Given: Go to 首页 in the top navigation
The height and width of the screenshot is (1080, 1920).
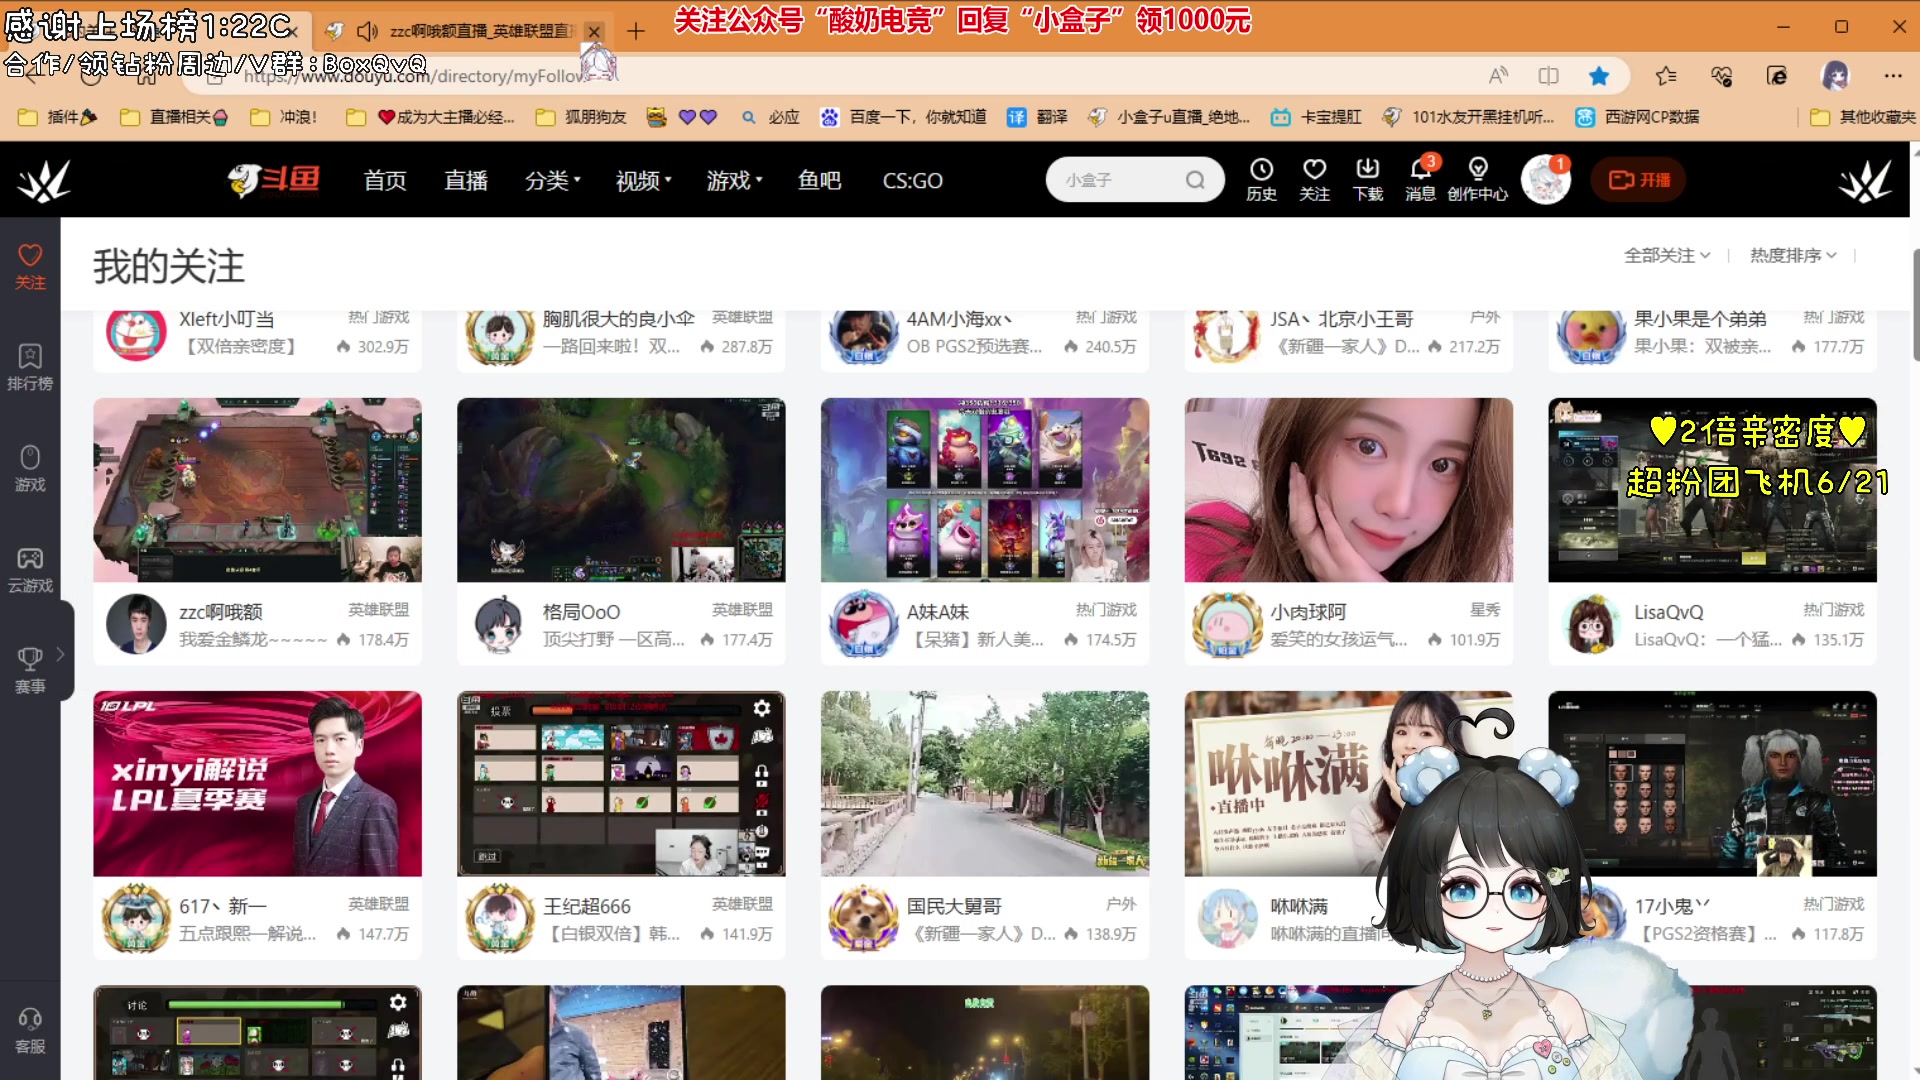Looking at the screenshot, I should coord(384,181).
